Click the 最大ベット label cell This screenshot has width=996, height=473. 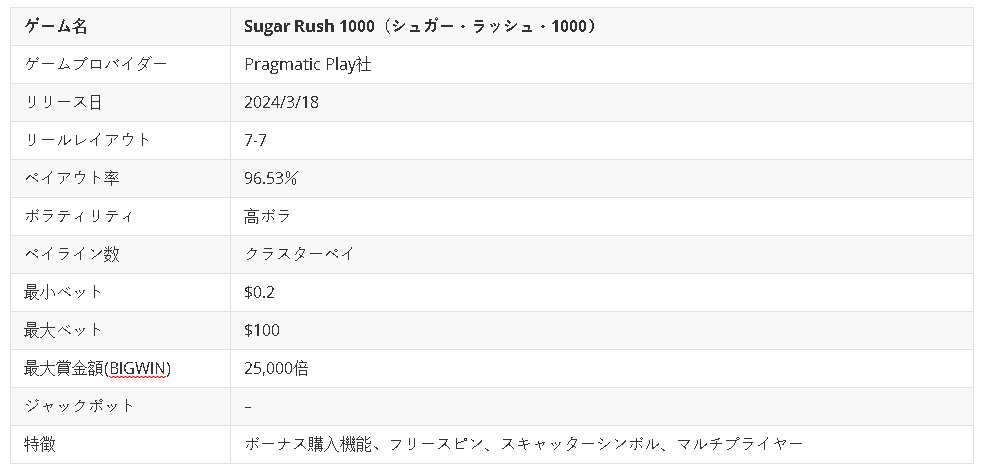(x=63, y=331)
